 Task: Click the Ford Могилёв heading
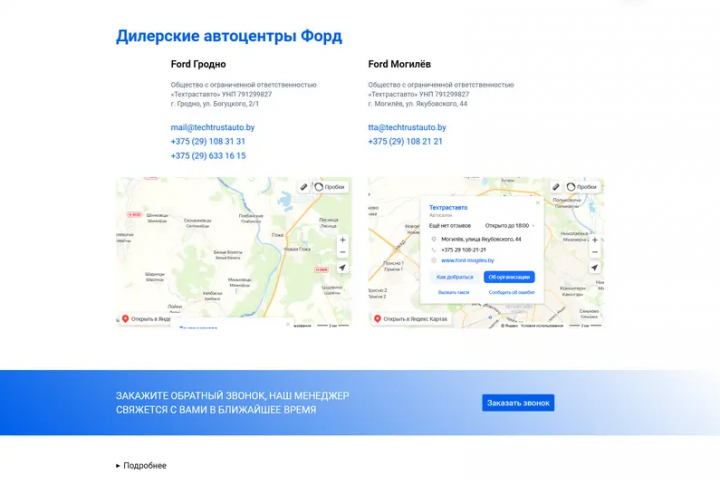[399, 64]
